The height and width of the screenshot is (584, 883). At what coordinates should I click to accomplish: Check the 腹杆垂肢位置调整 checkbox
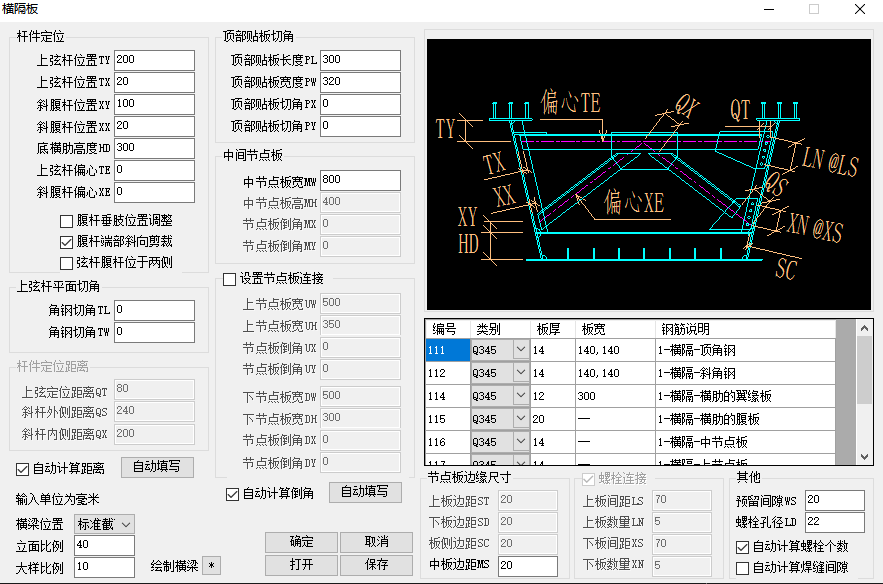[66, 221]
